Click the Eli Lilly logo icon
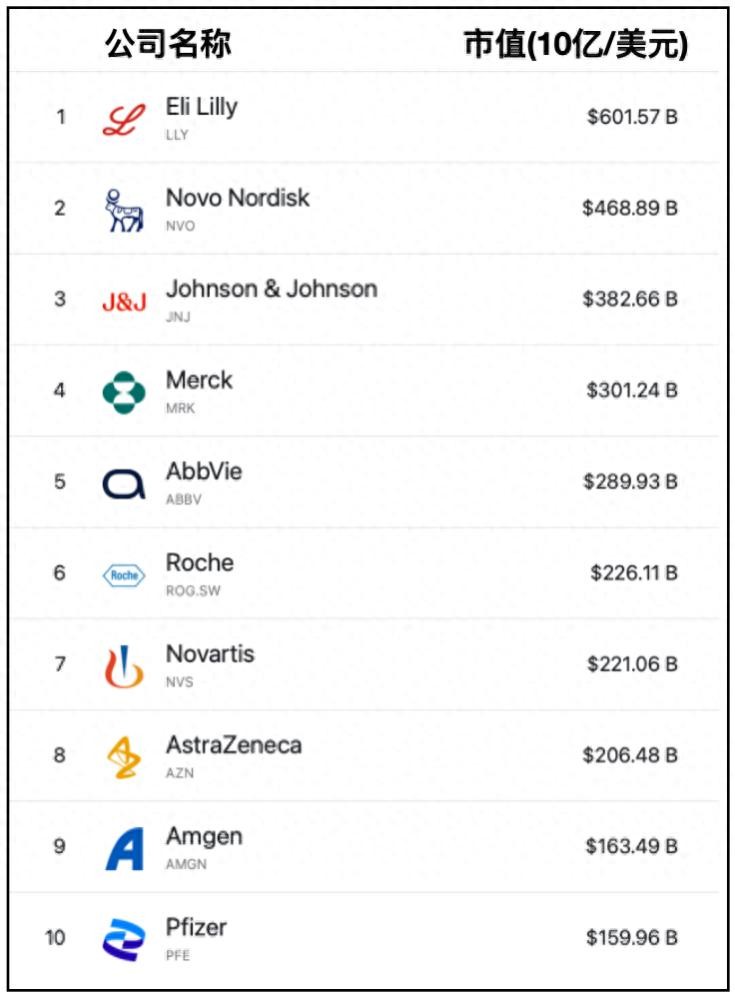735x999 pixels. [x=124, y=119]
